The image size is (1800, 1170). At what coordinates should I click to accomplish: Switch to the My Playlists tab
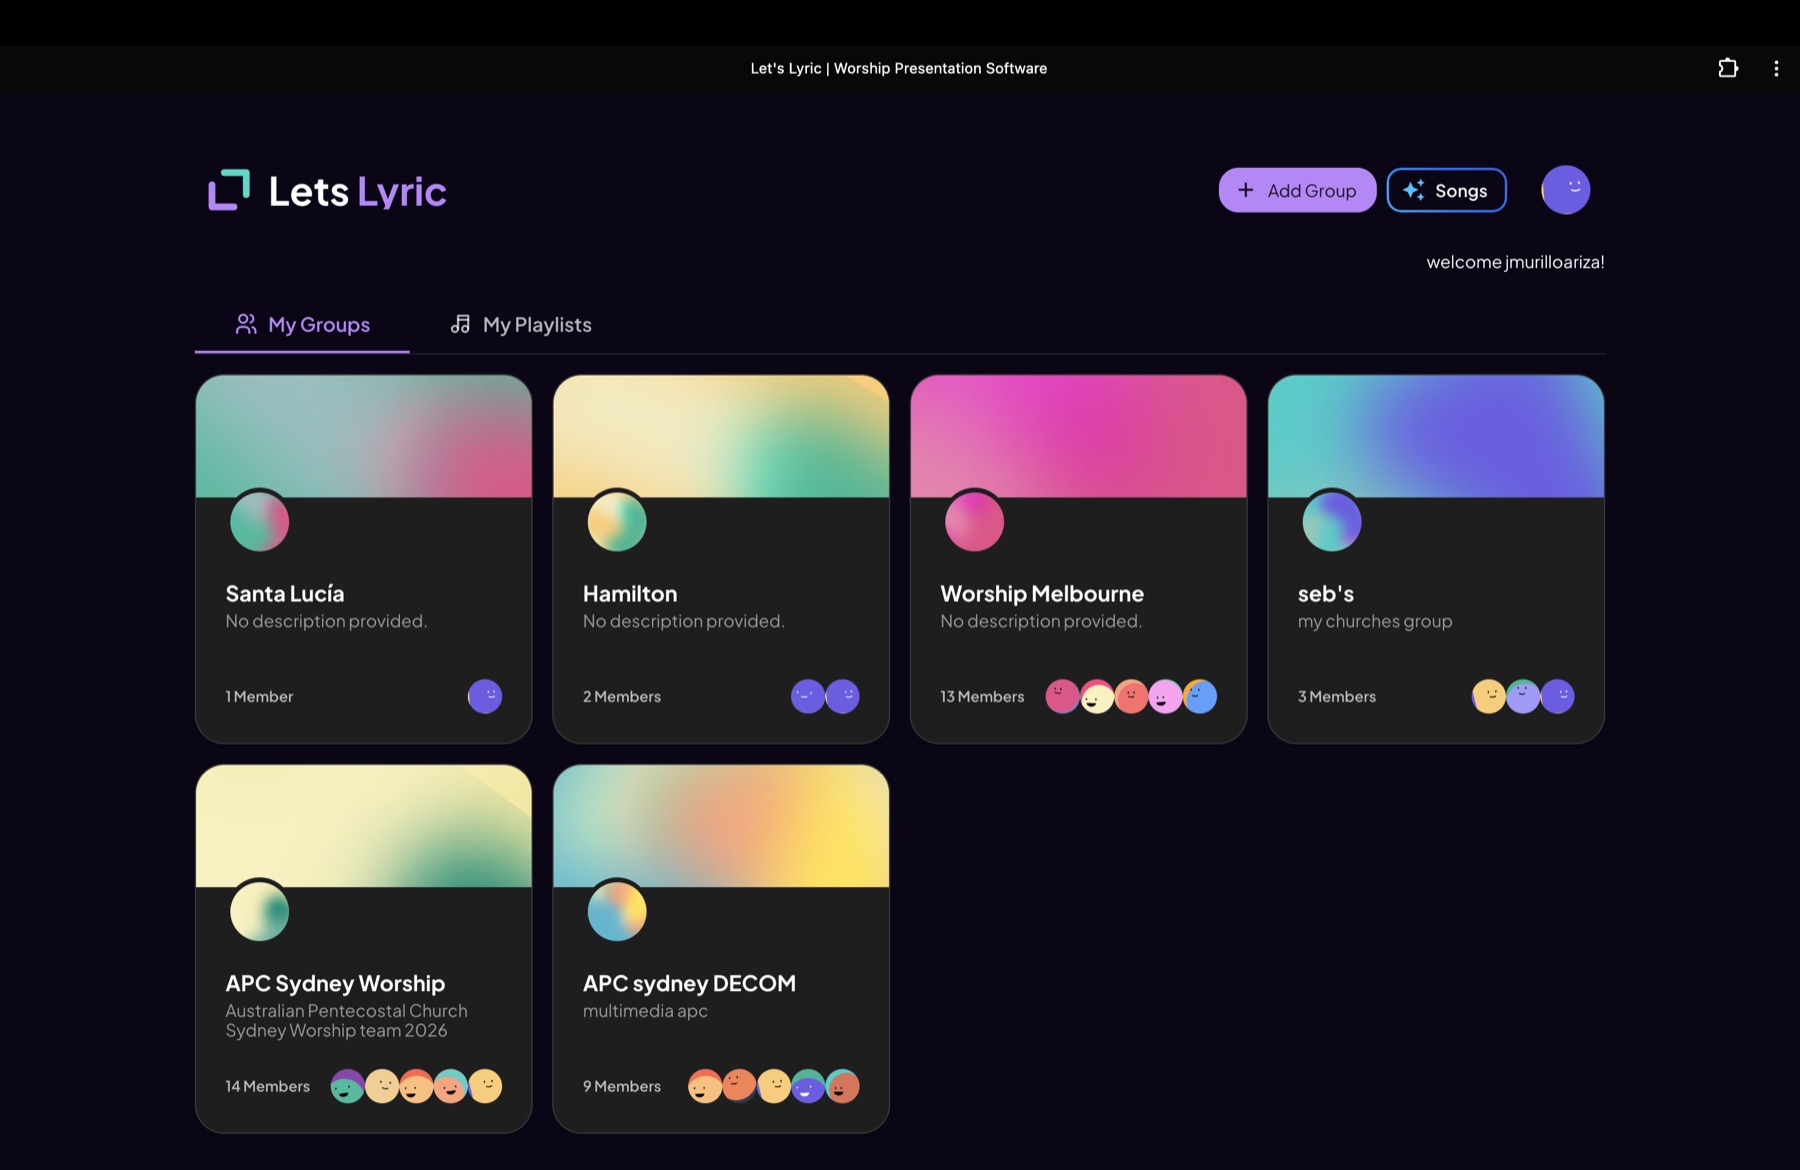tap(521, 325)
